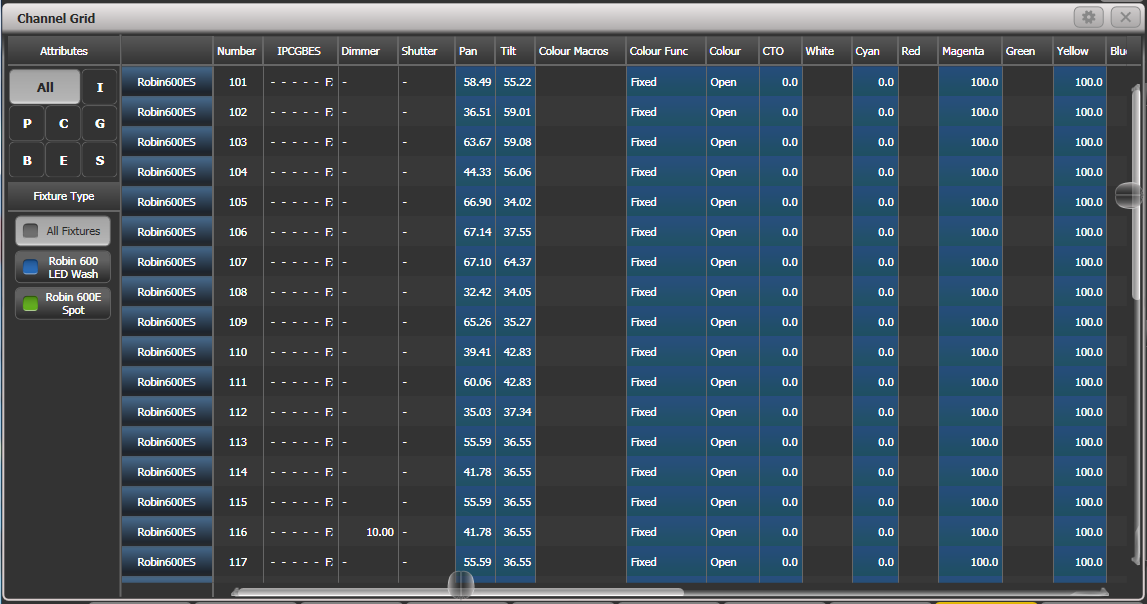This screenshot has height=604, width=1147.
Task: Toggle the All Fixtures filter
Action: click(62, 231)
